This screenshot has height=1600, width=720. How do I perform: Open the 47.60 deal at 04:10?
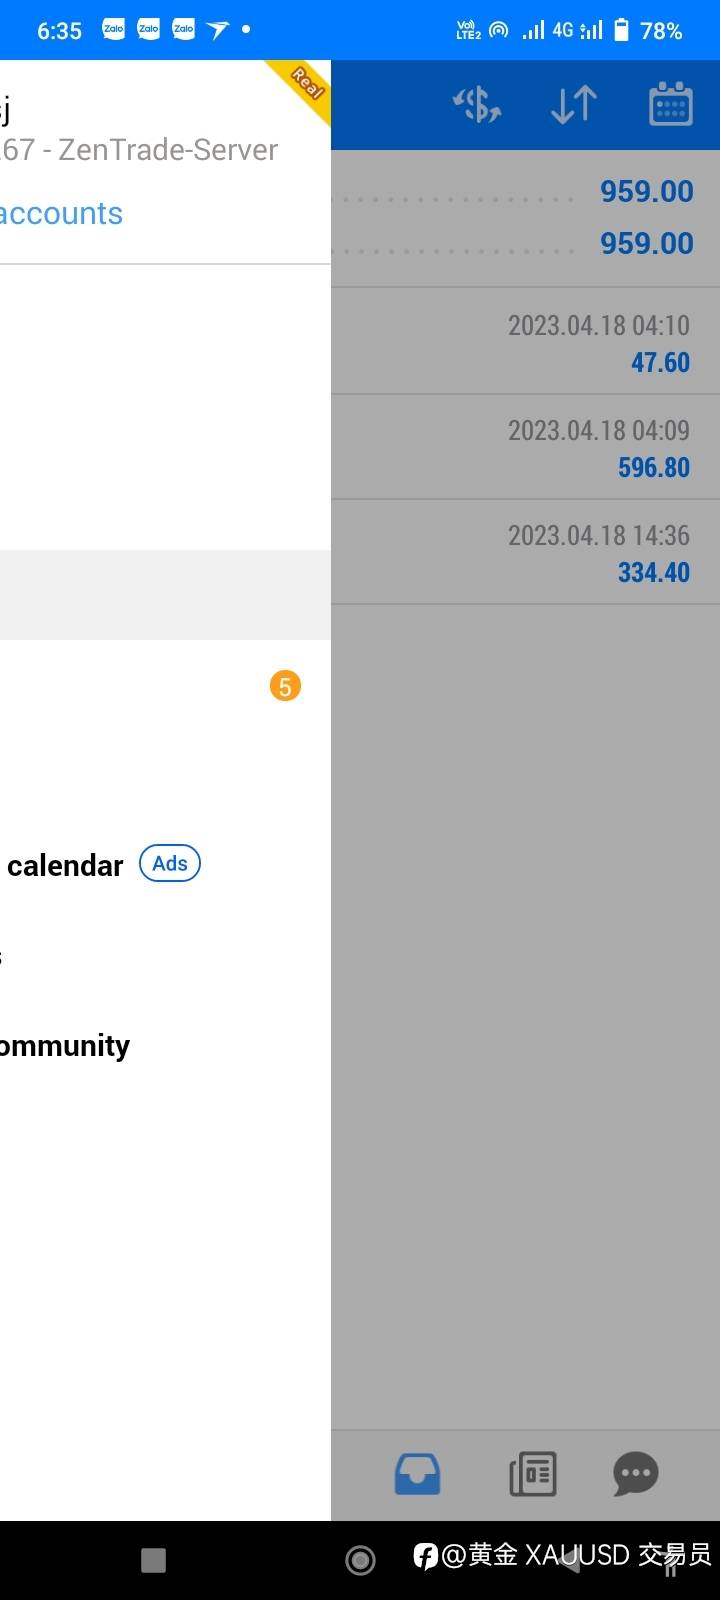[525, 342]
